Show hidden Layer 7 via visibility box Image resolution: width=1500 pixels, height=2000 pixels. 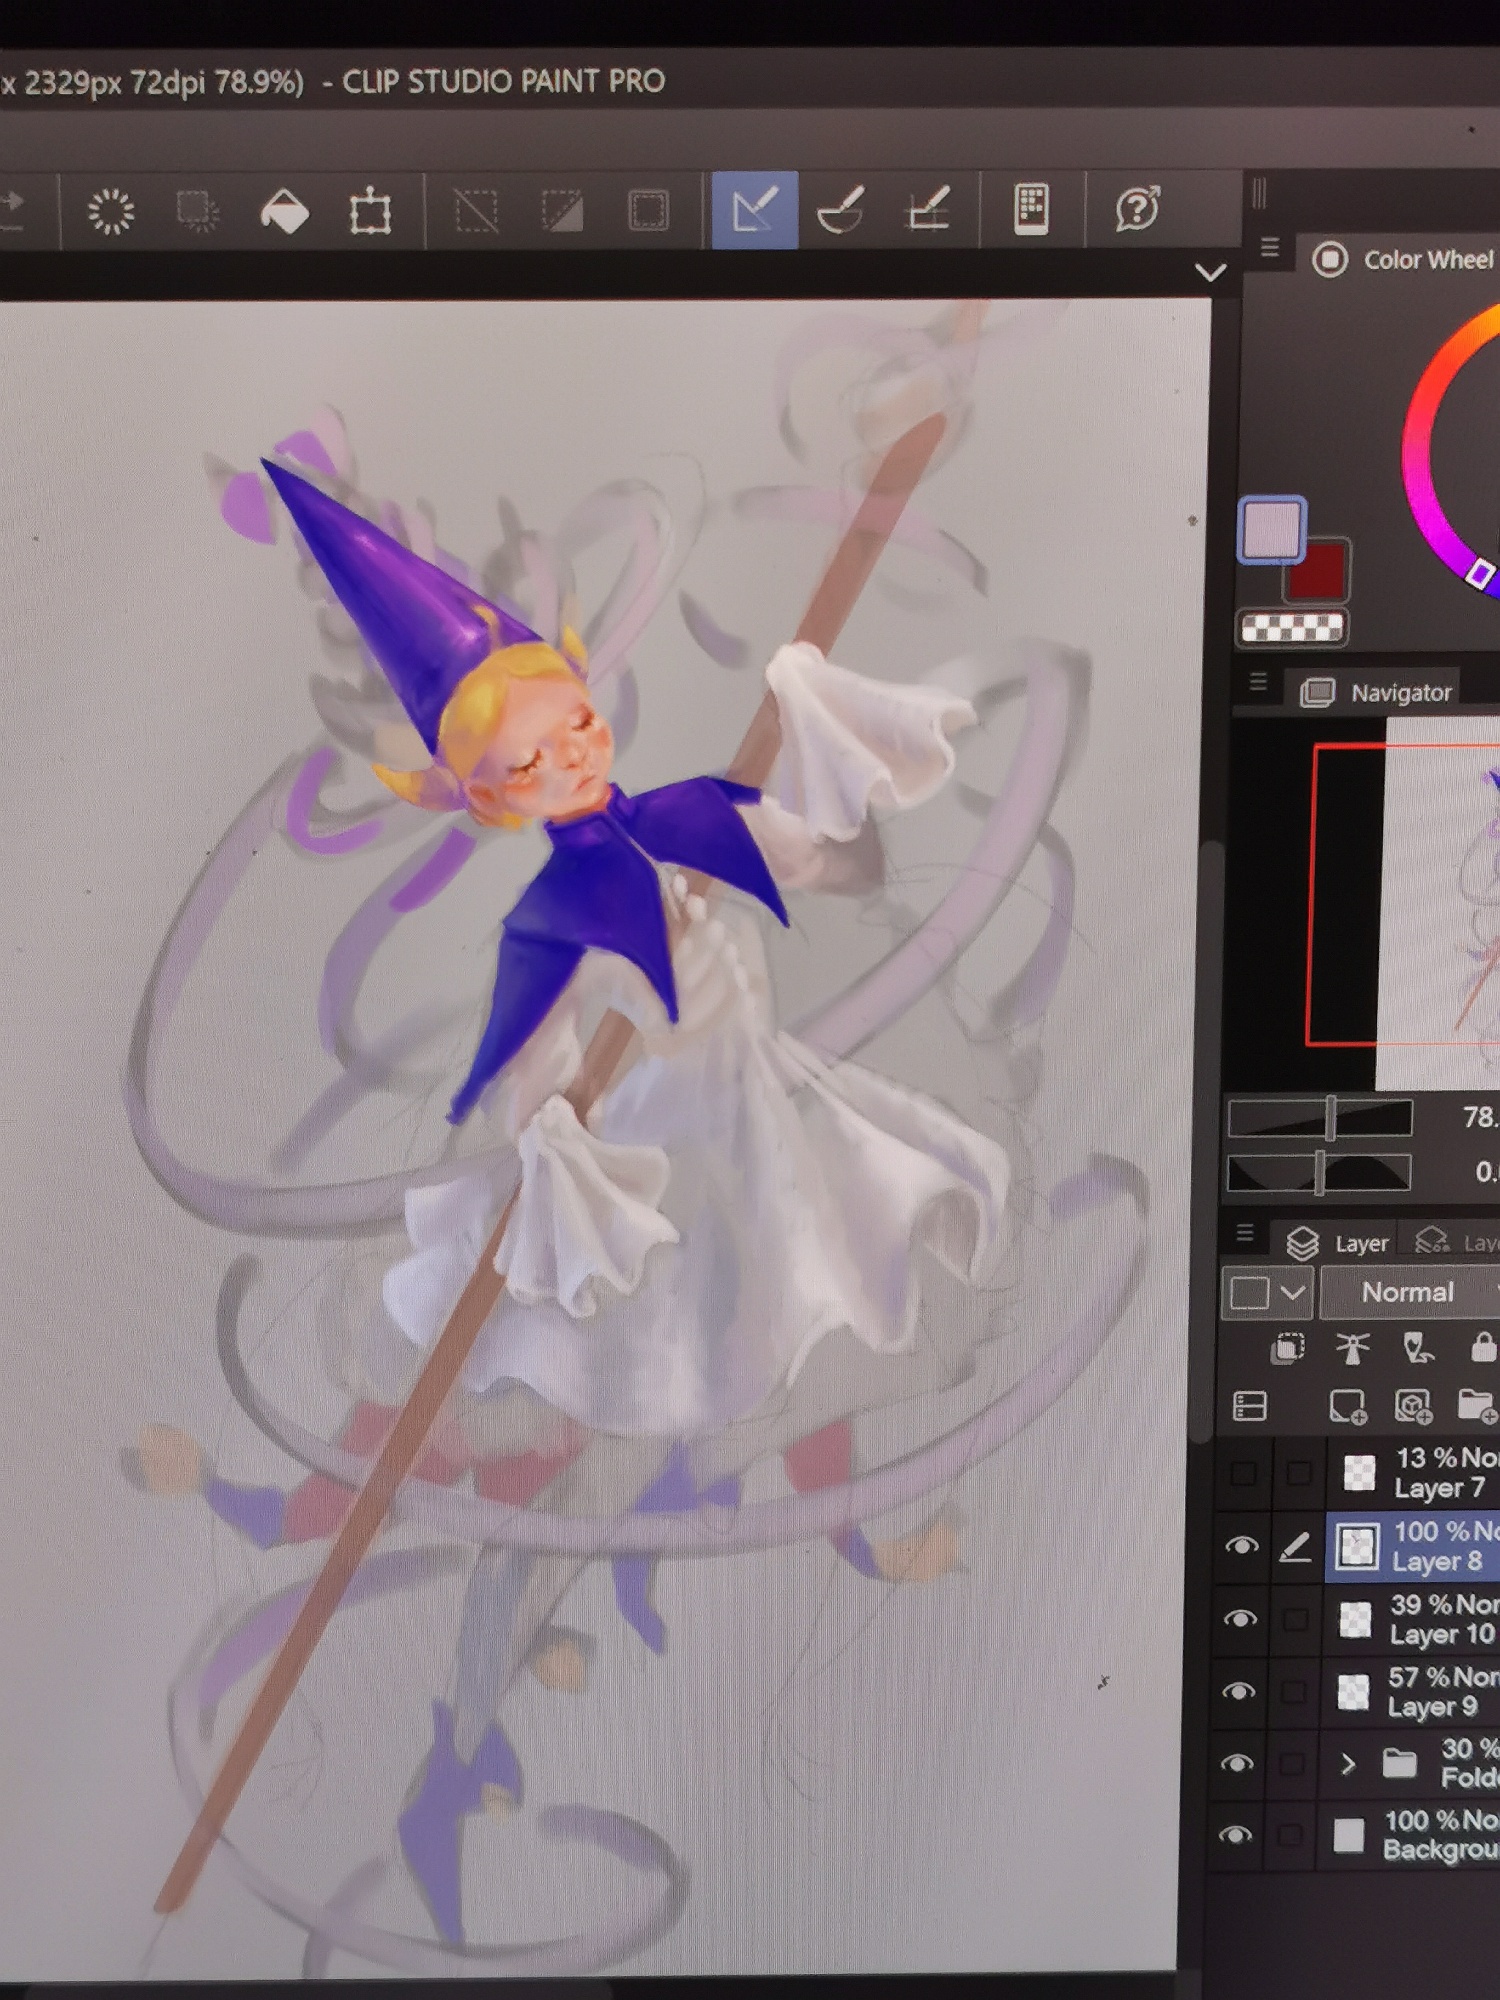[x=1243, y=1472]
